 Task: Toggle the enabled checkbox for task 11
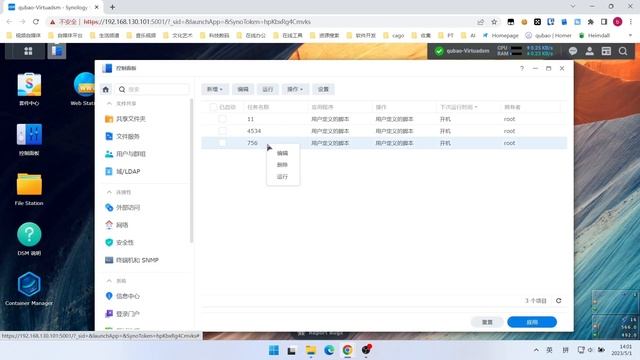click(x=222, y=119)
